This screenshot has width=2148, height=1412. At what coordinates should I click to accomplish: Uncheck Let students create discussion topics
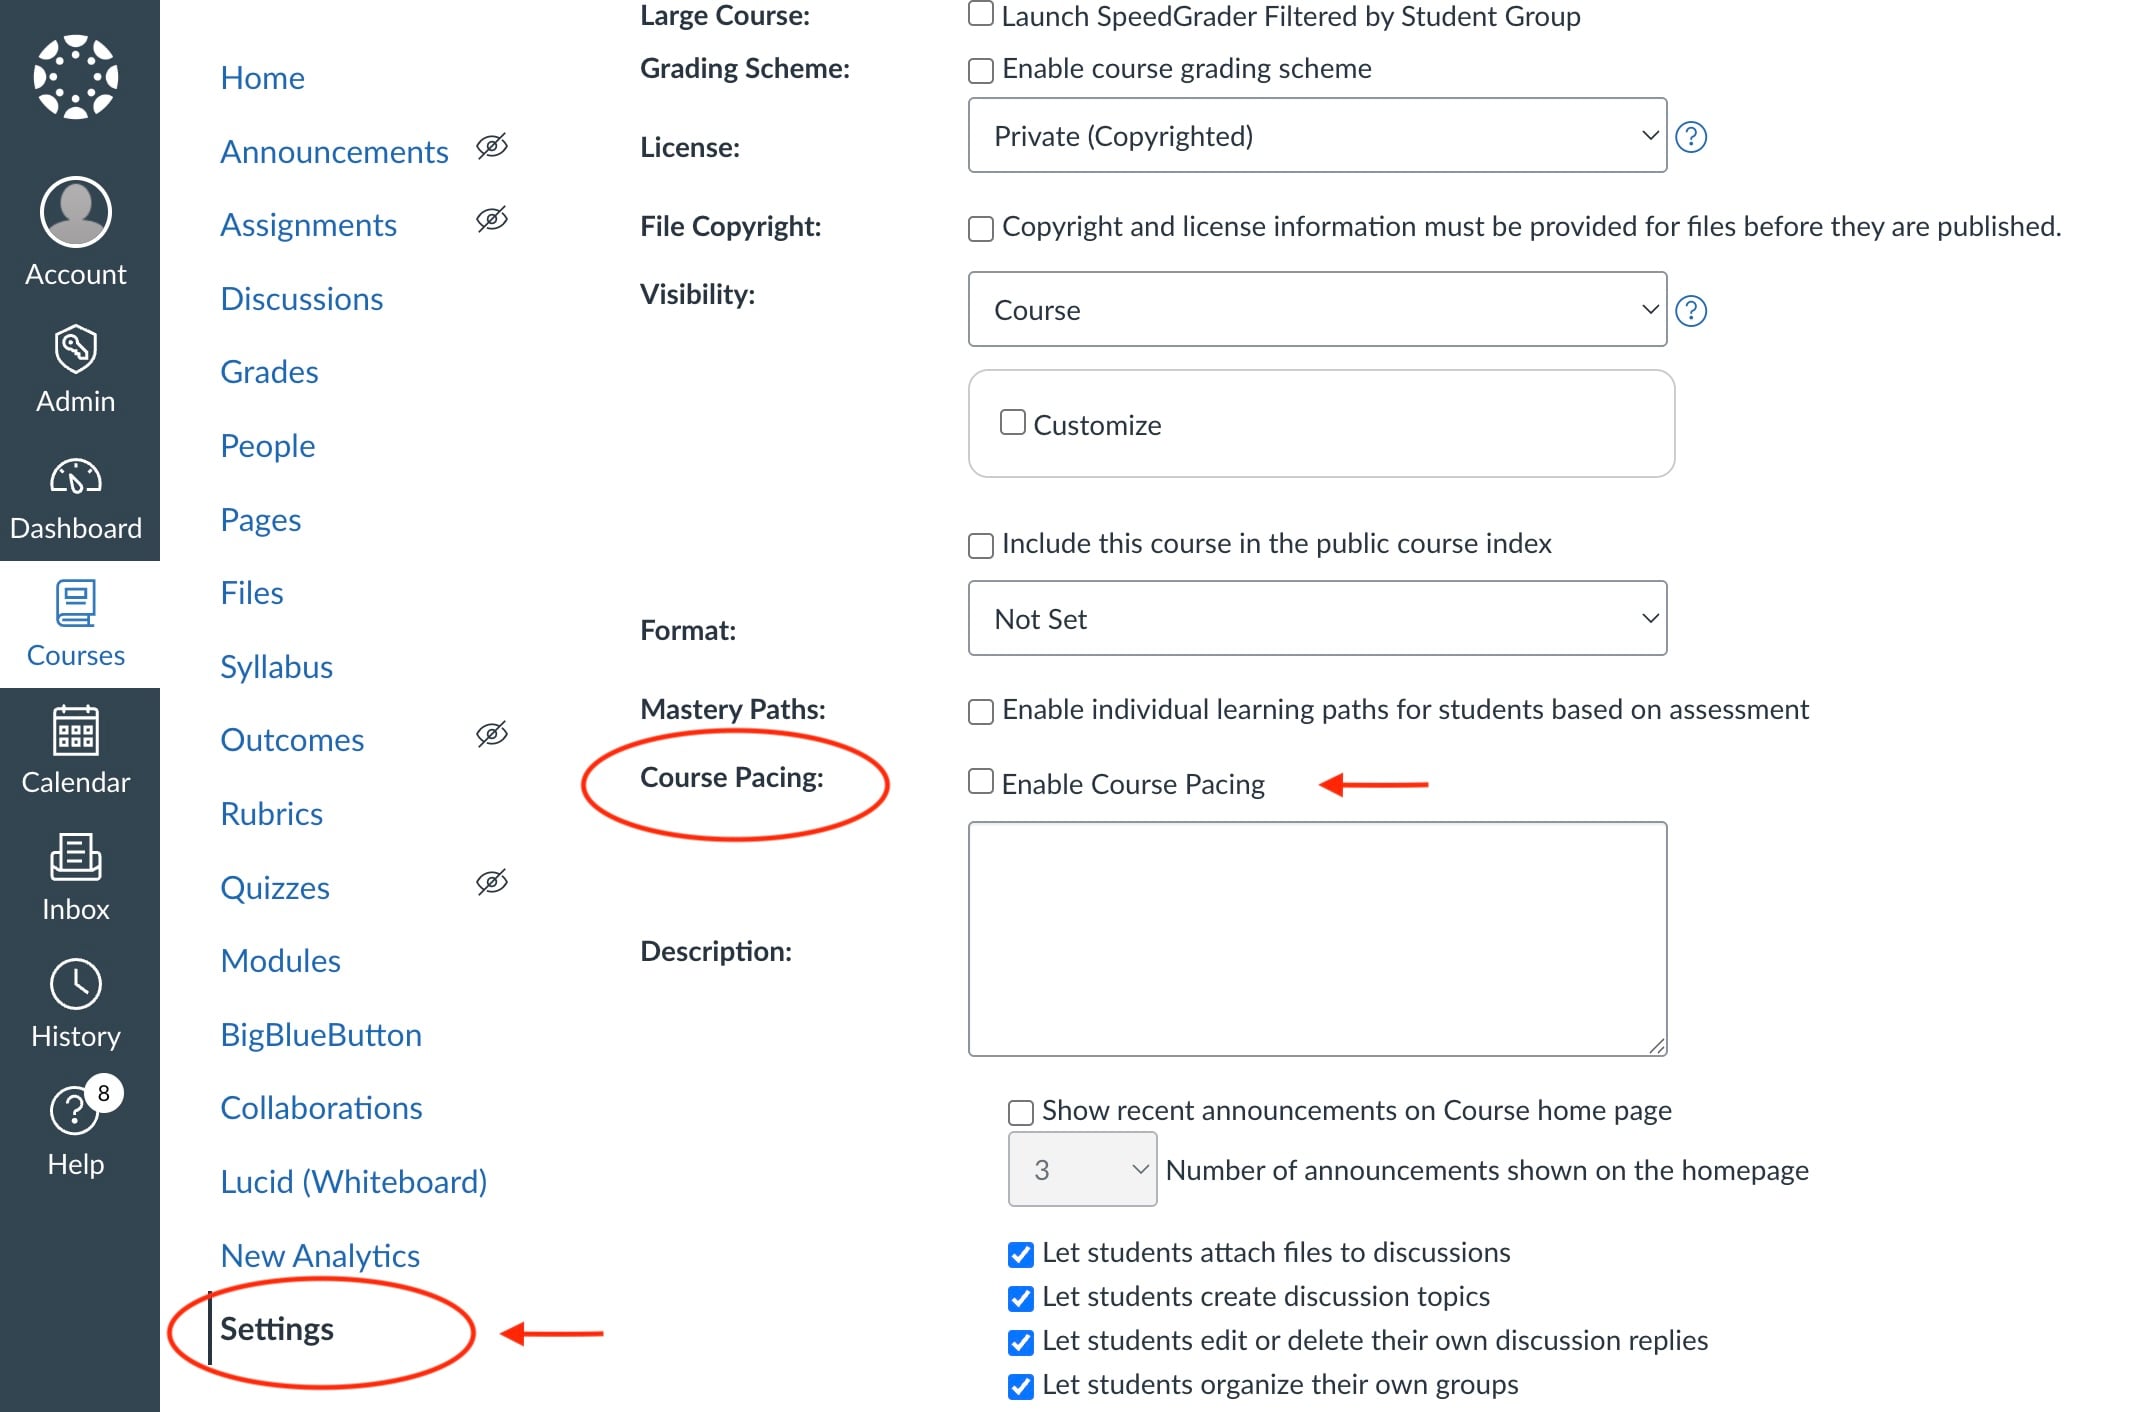[1021, 1298]
